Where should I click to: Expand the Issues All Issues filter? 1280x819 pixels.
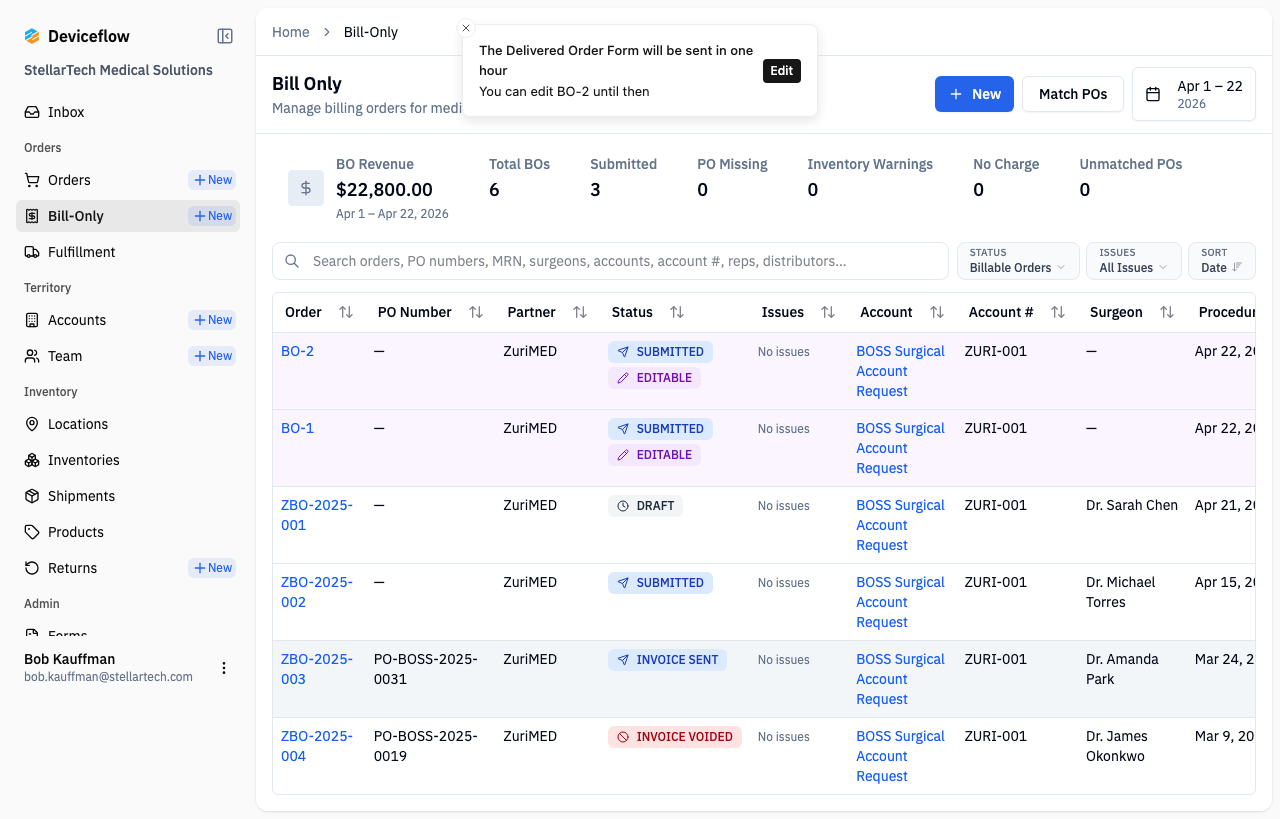coord(1134,261)
